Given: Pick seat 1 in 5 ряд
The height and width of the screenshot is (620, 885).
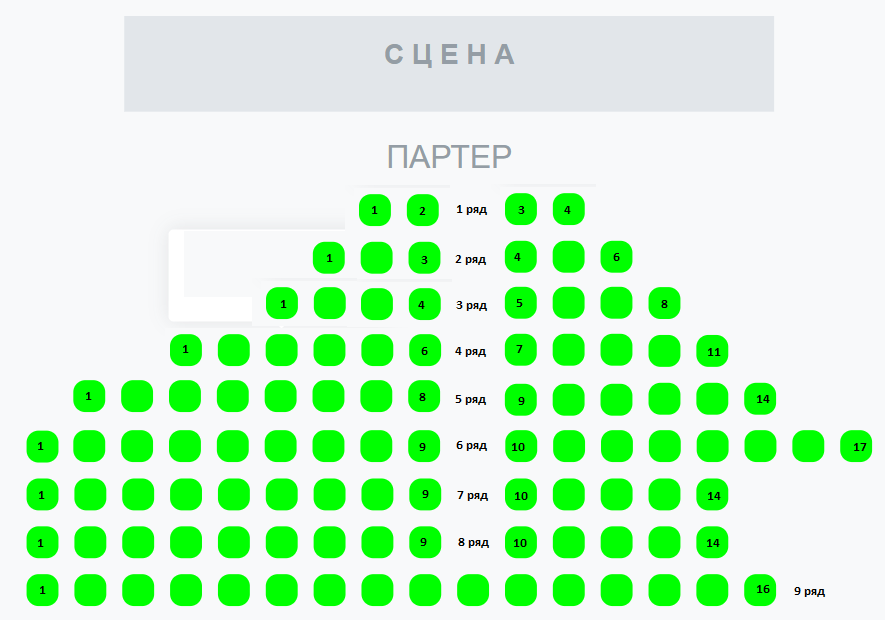Looking at the screenshot, I should (x=89, y=396).
